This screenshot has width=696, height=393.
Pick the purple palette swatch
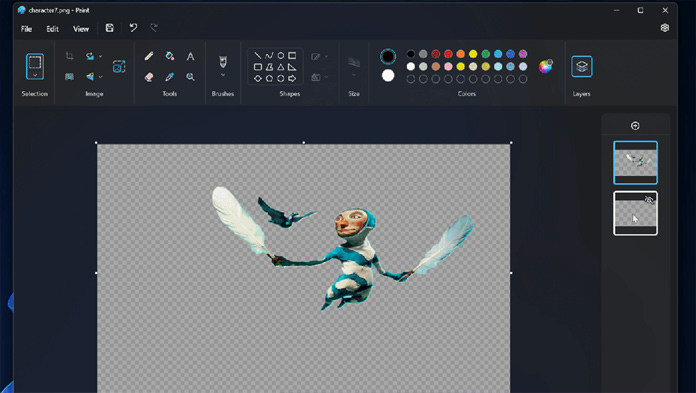point(523,54)
